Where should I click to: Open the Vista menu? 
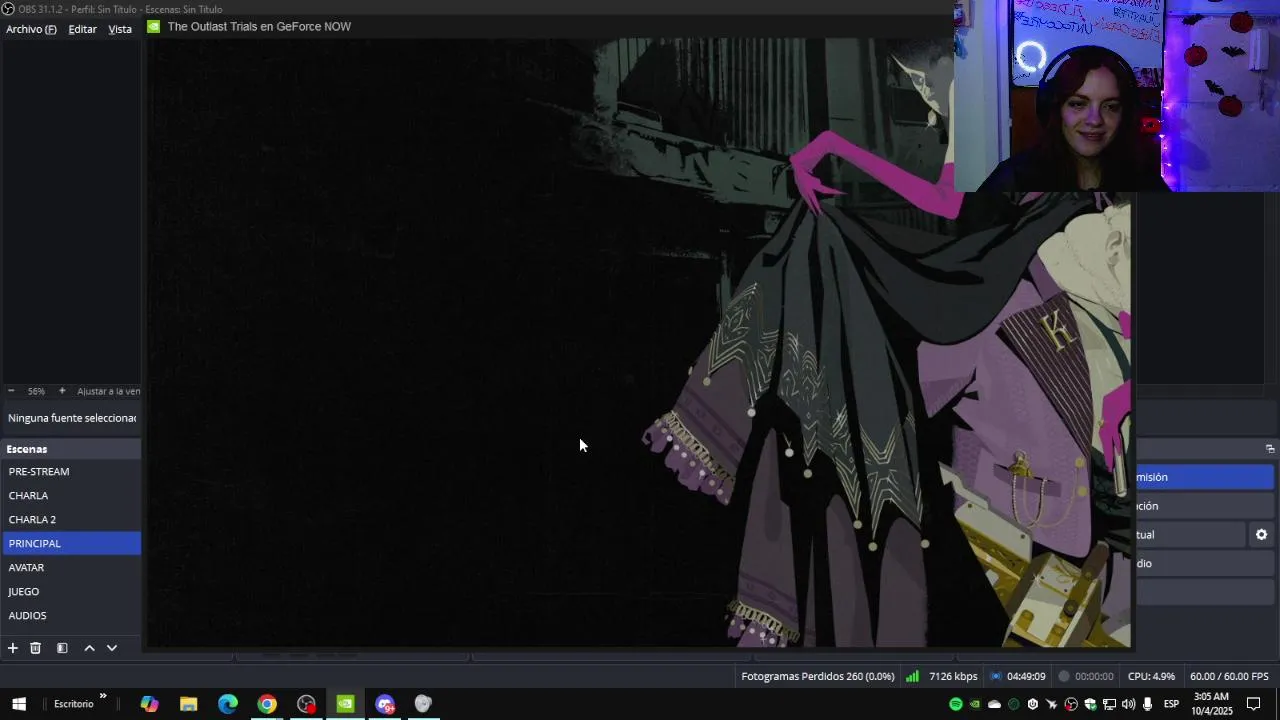[x=120, y=29]
